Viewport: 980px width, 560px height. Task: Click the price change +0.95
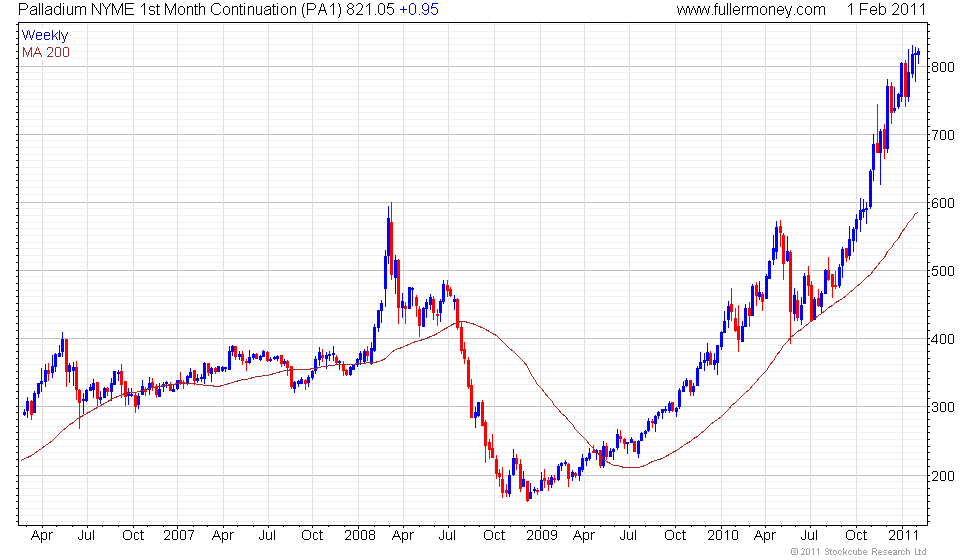pyautogui.click(x=419, y=10)
